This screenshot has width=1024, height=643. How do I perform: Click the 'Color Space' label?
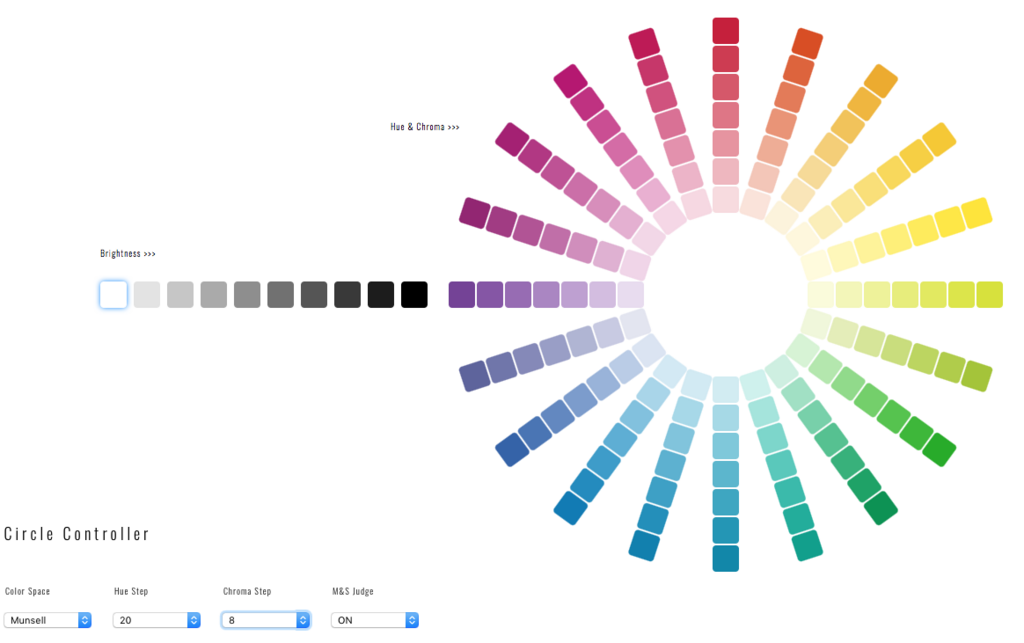pos(27,591)
